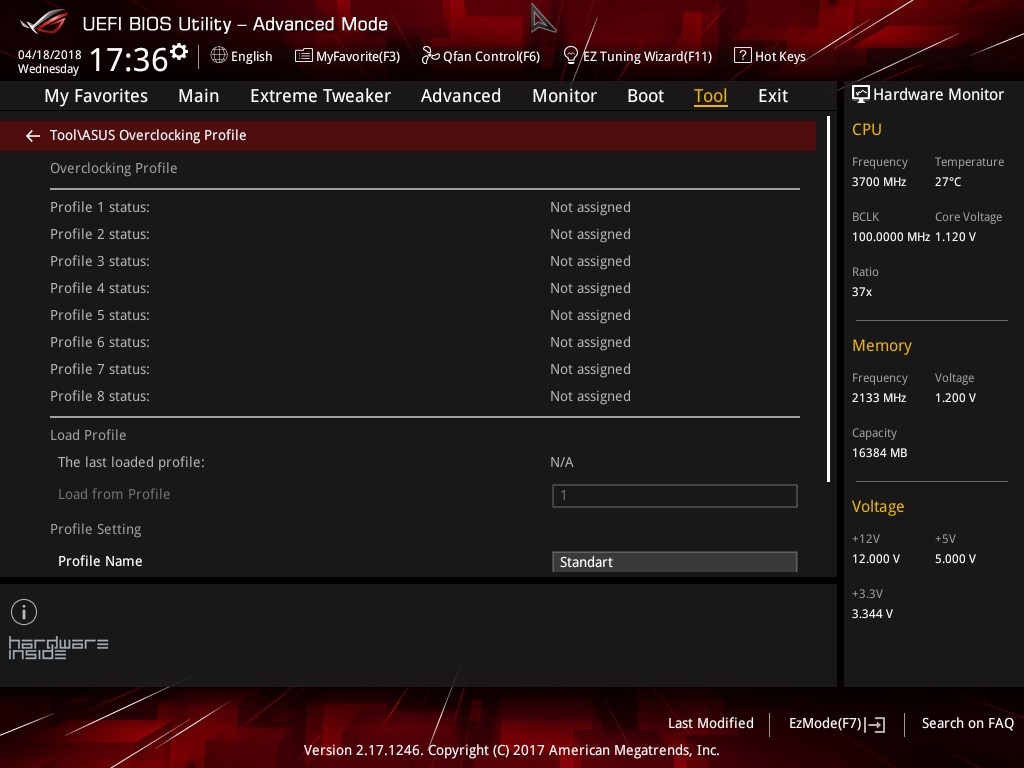
Task: Select the Profile 7 status row
Action: point(424,369)
